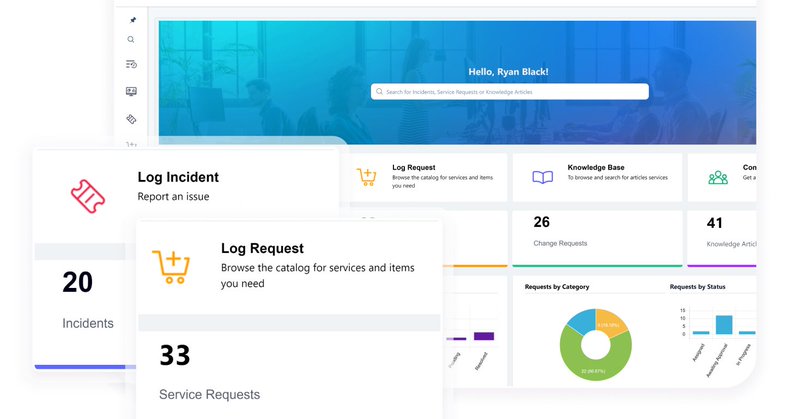Click the 'Change Requests' label
This screenshot has height=419, width=800.
560,243
